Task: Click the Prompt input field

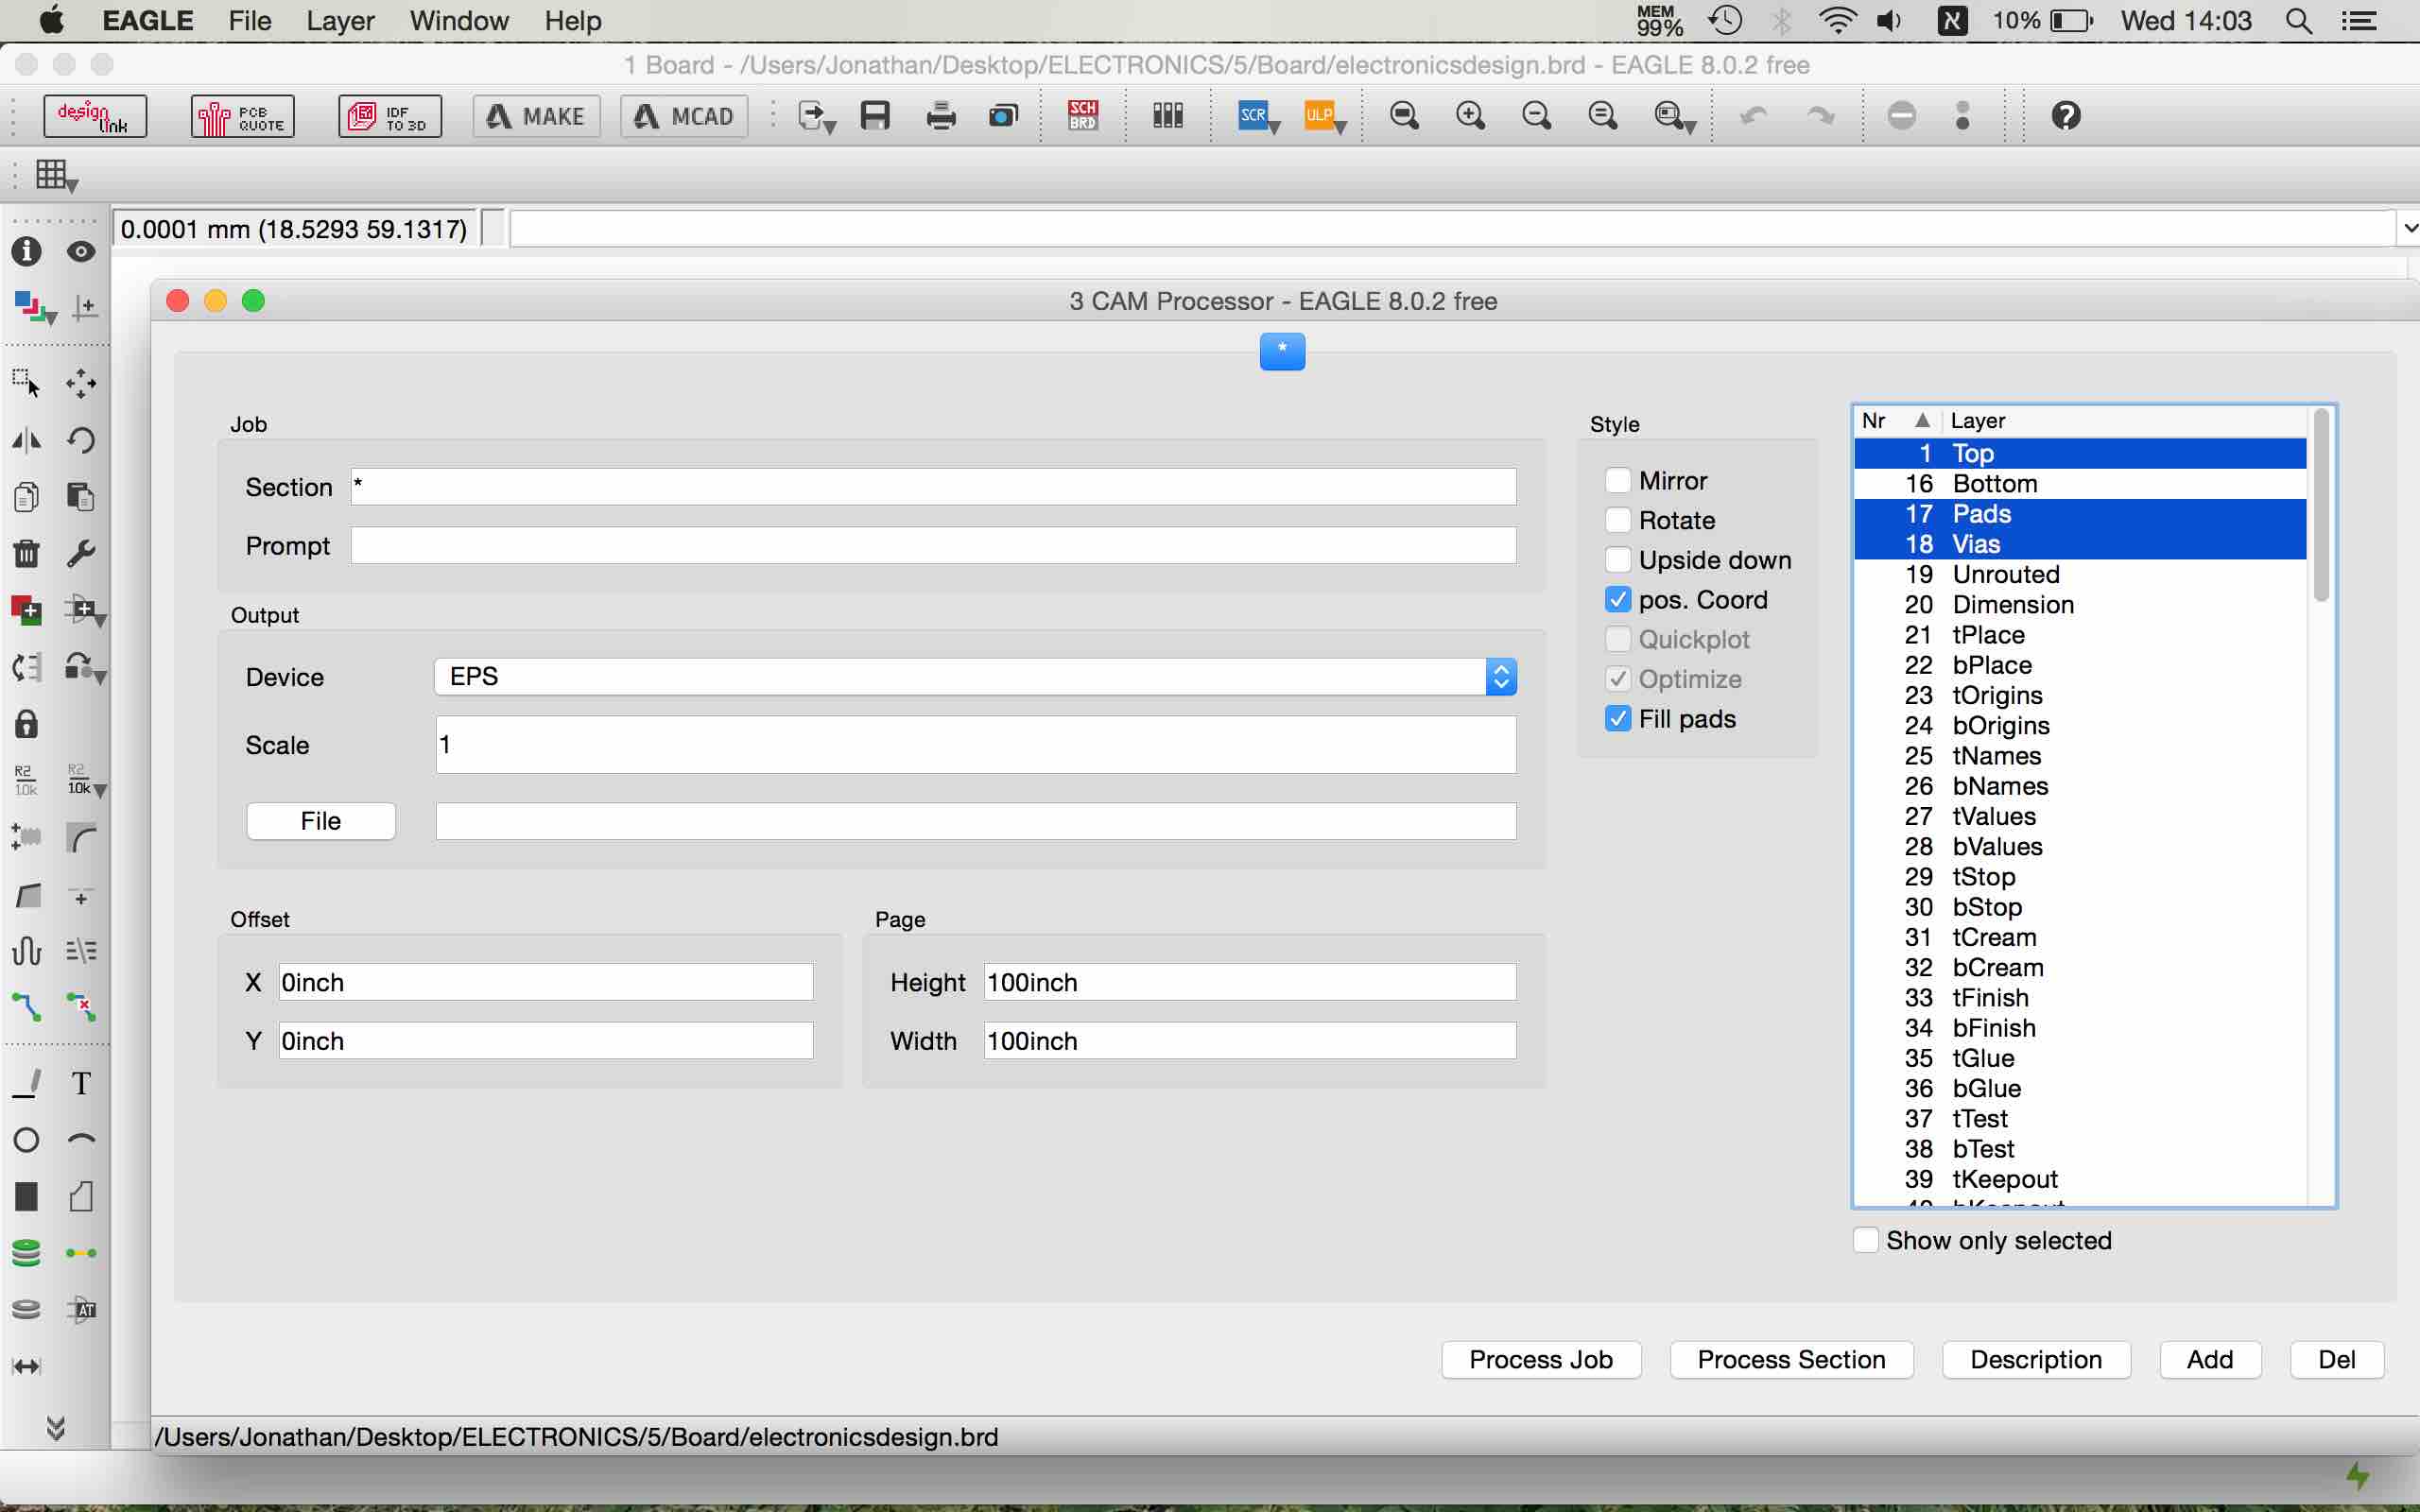Action: click(x=933, y=546)
